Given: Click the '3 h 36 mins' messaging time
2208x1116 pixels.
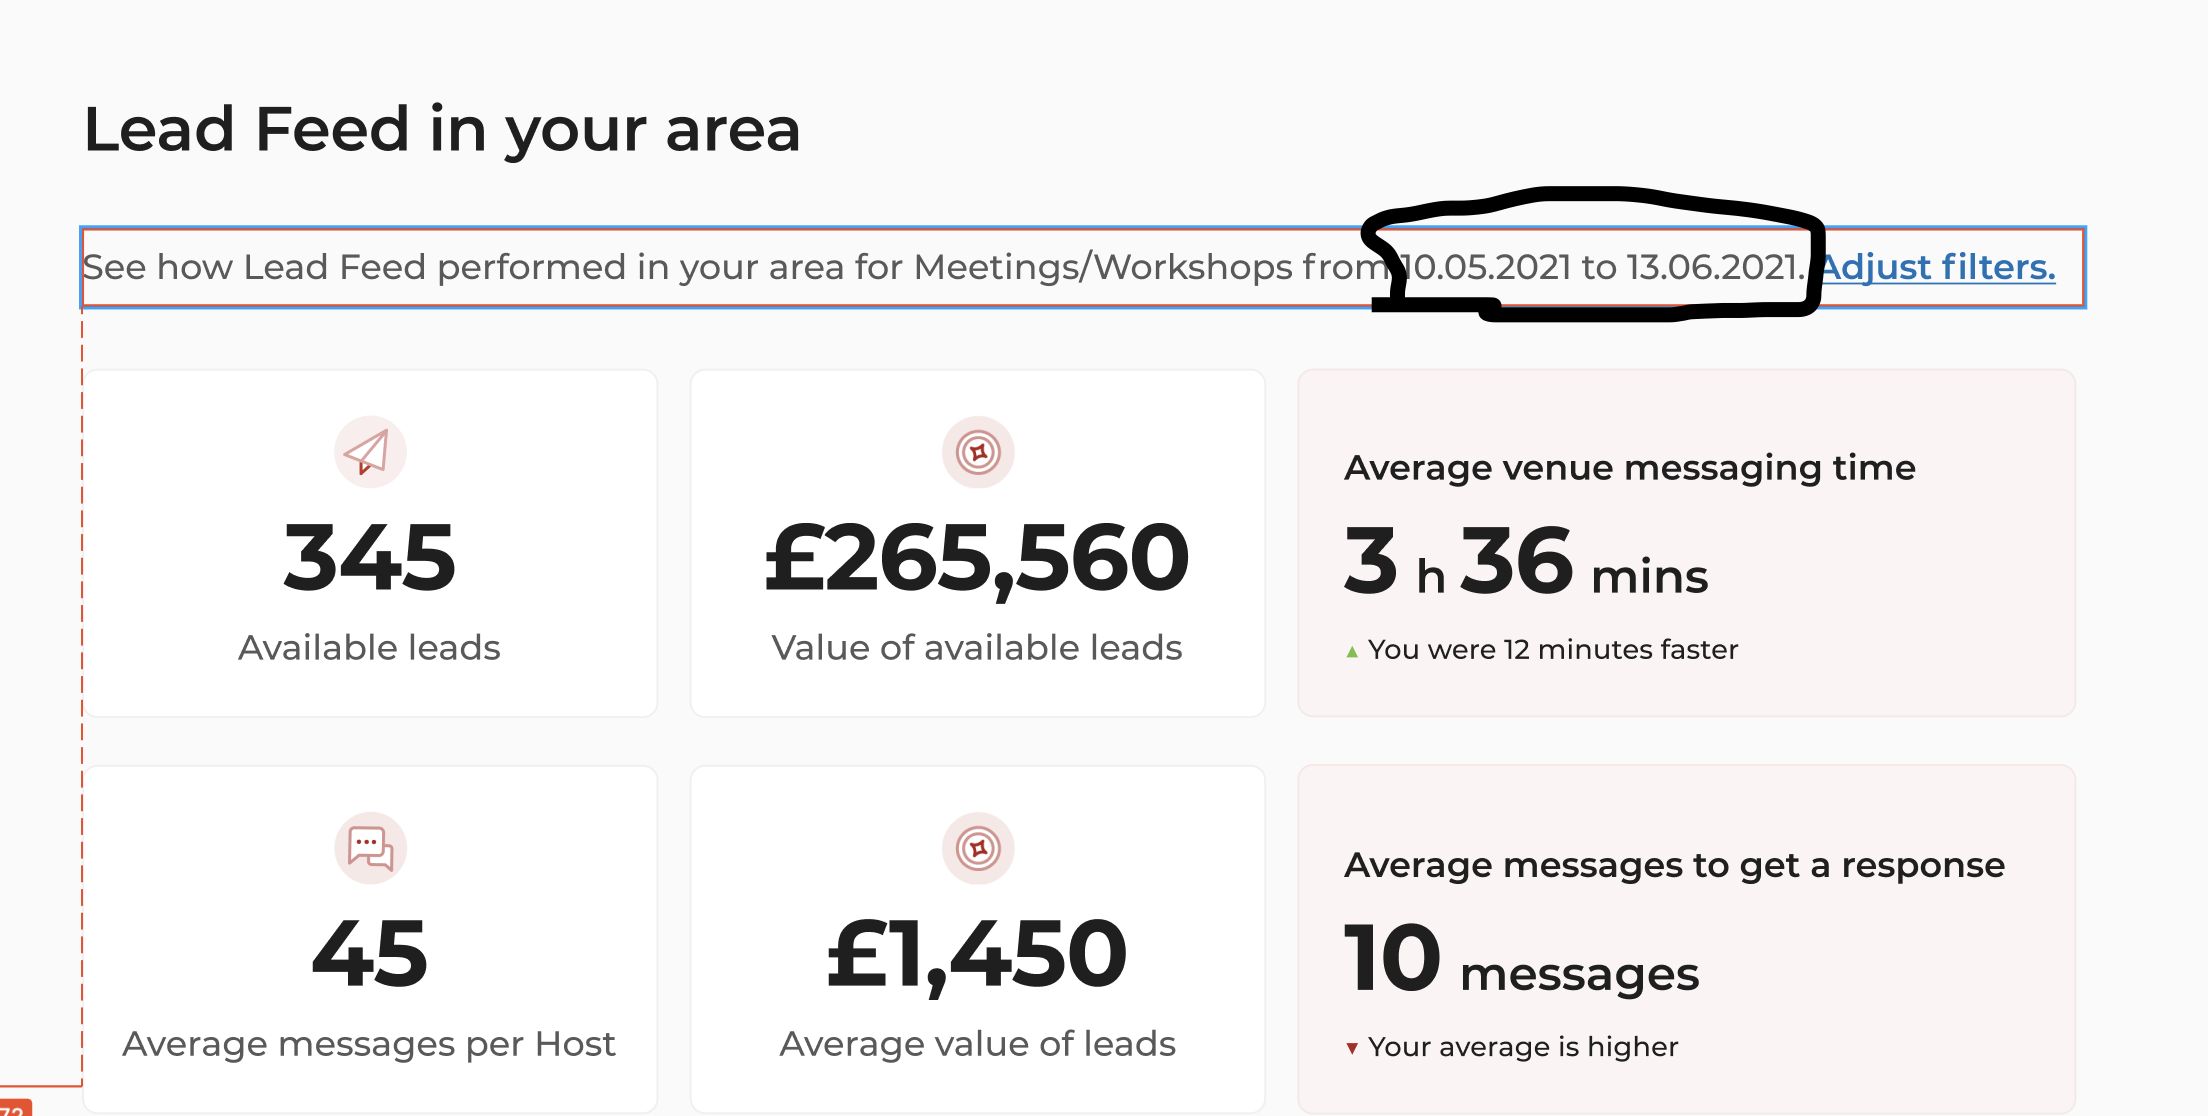Looking at the screenshot, I should [1525, 564].
